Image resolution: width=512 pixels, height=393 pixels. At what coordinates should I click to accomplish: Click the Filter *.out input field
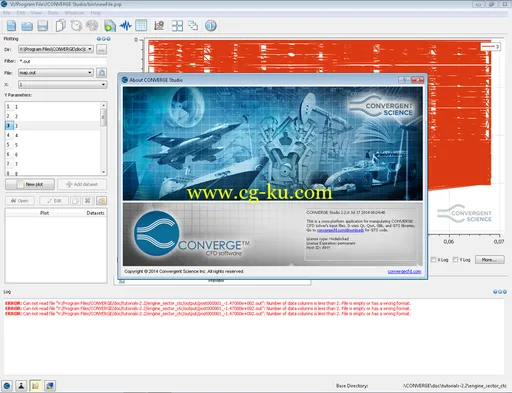(x=63, y=61)
